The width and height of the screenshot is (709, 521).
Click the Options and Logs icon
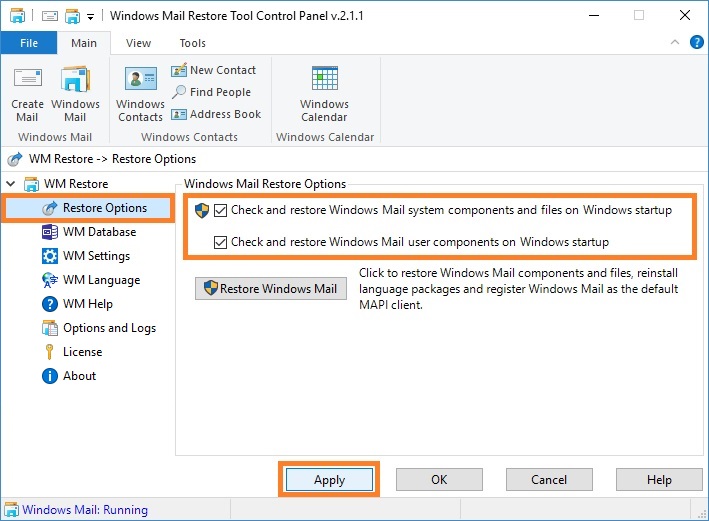50,328
